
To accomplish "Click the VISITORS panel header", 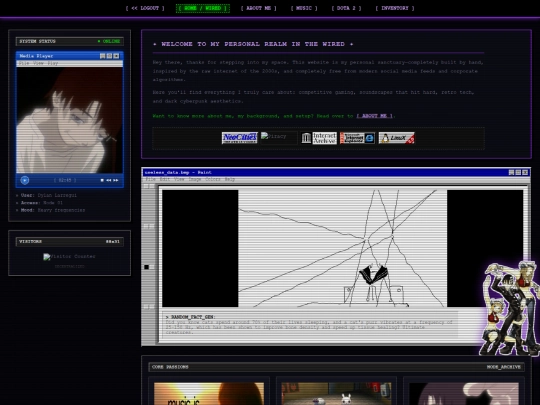I will tap(70, 241).
